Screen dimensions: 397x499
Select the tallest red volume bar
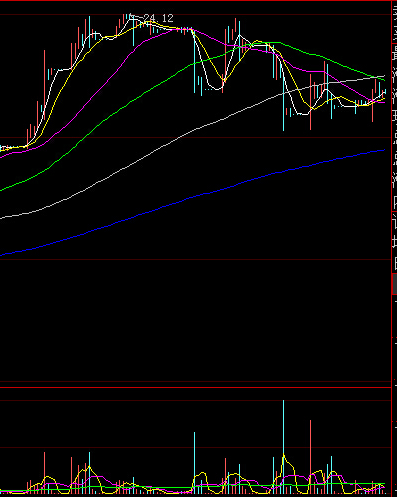tap(310, 457)
